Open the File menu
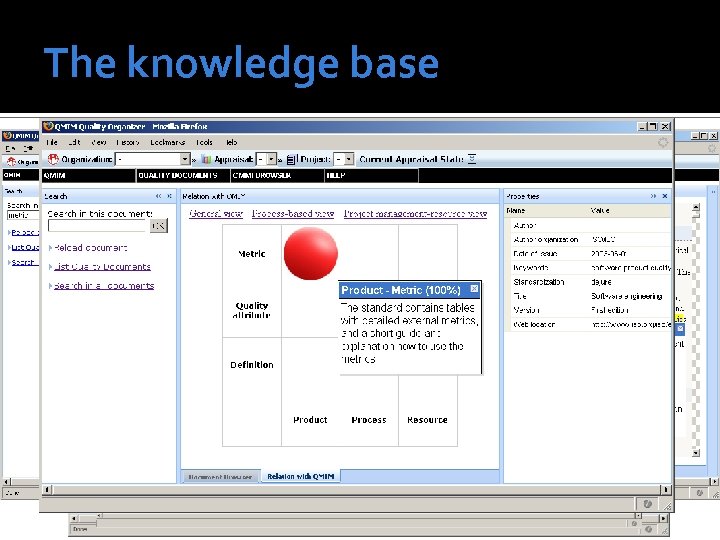This screenshot has height=540, width=720. coord(52,142)
